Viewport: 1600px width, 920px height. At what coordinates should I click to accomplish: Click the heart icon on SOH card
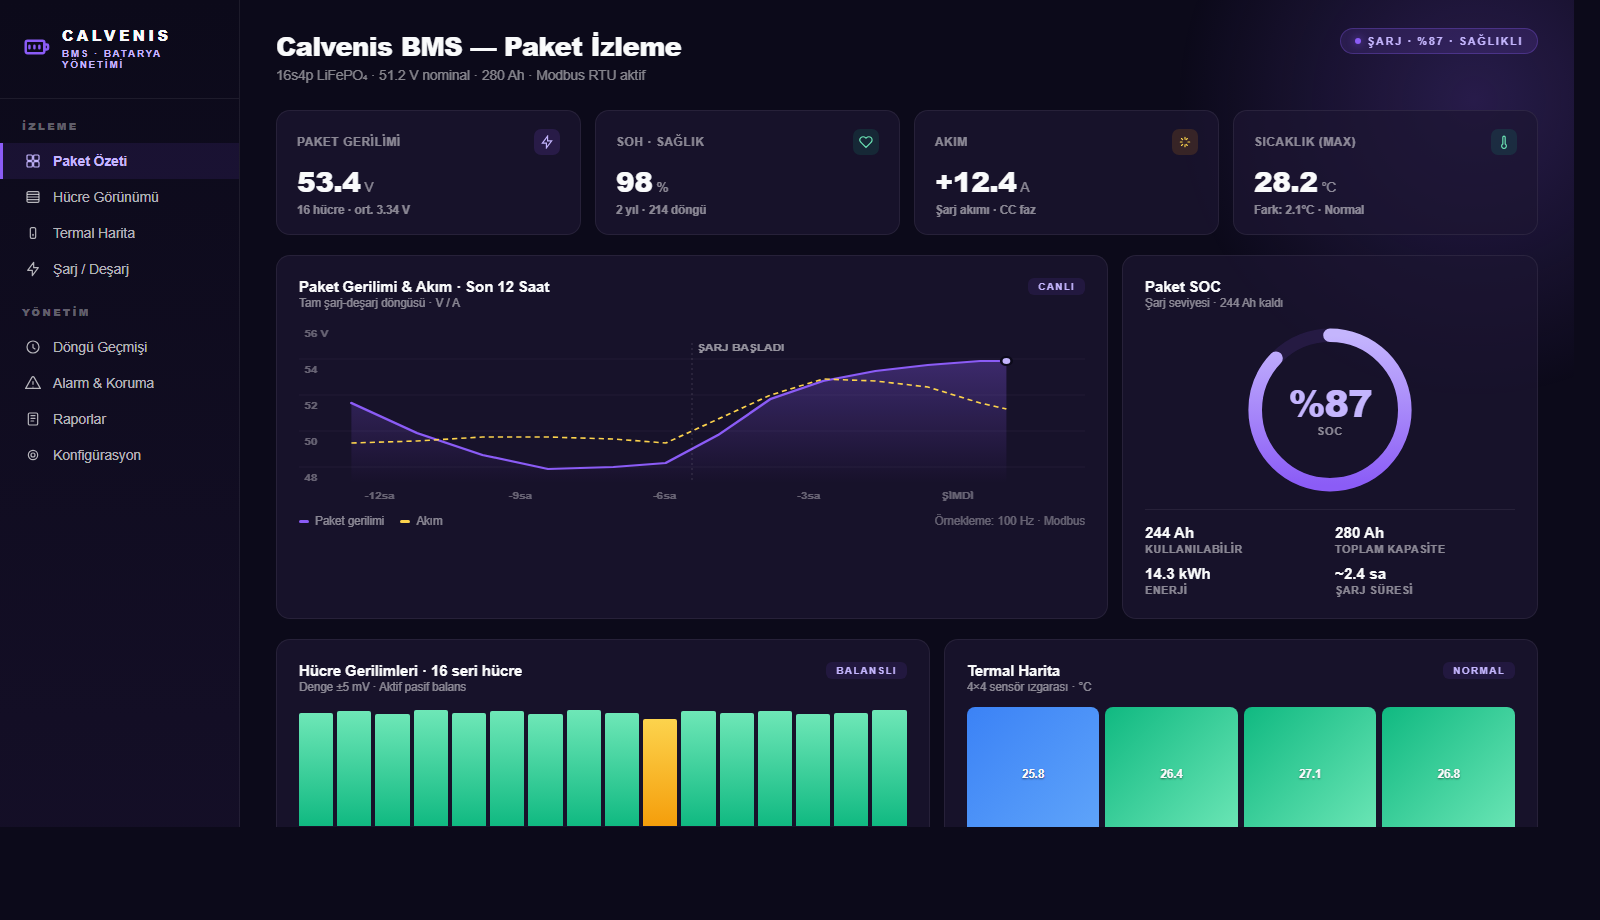pos(866,142)
